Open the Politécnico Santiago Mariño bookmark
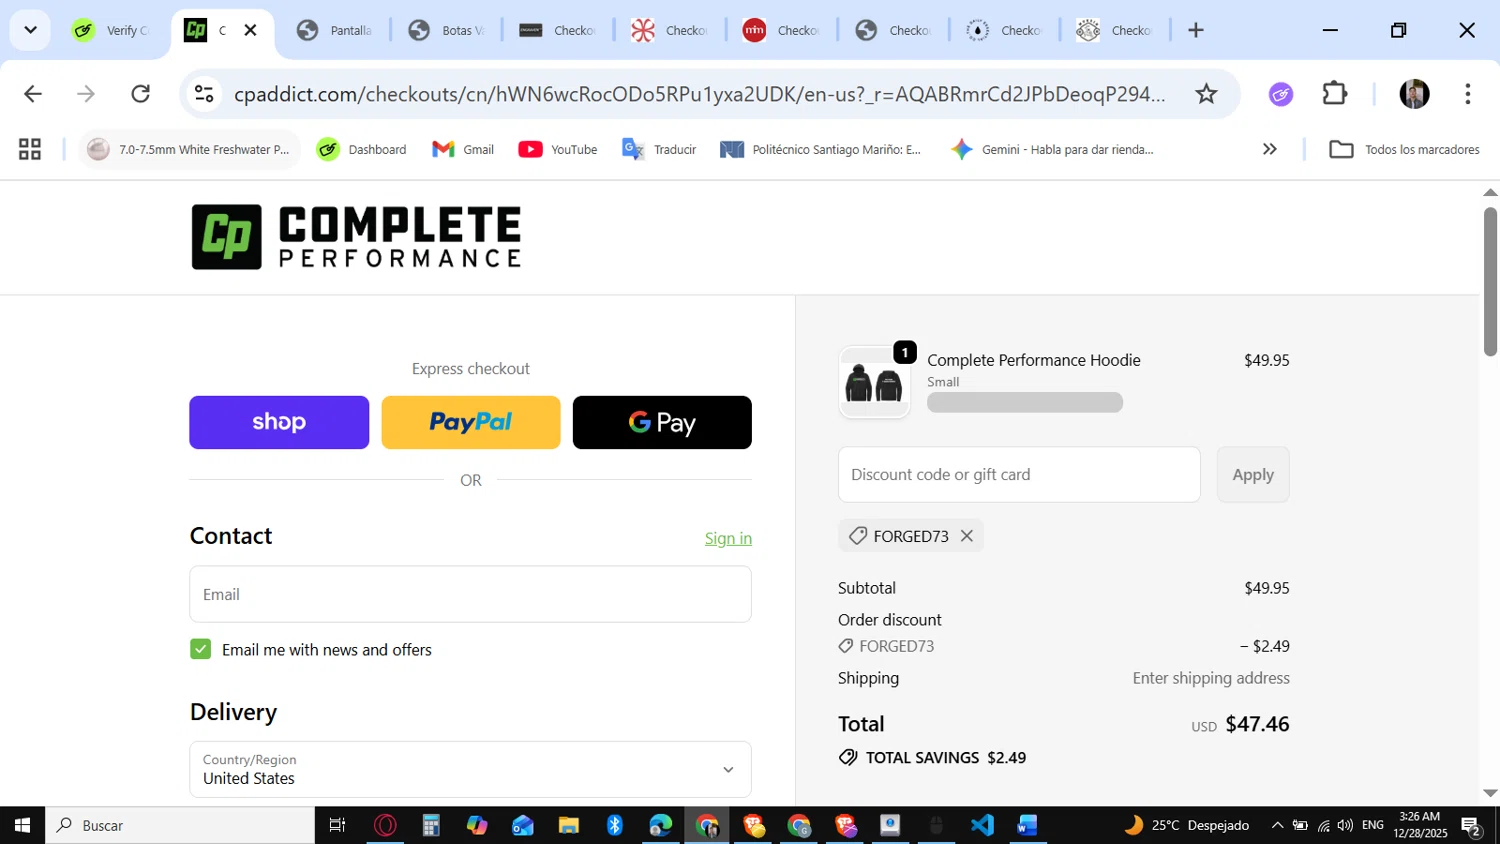Screen dimensions: 1500x844 tap(821, 150)
